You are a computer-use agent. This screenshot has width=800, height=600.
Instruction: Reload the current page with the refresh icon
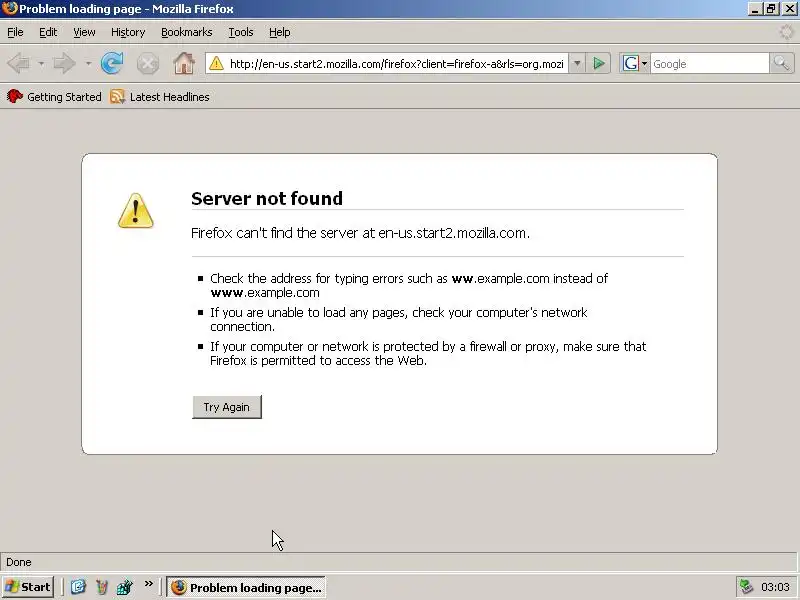(112, 64)
